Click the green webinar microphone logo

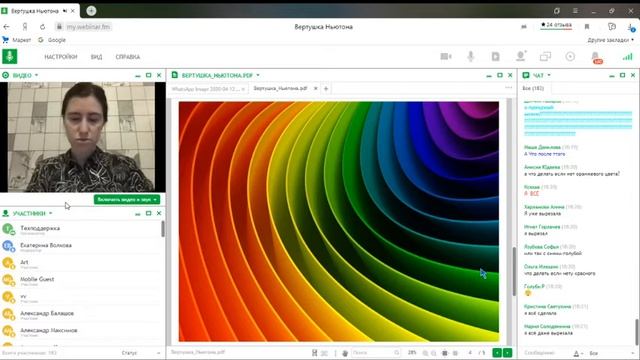(9, 56)
